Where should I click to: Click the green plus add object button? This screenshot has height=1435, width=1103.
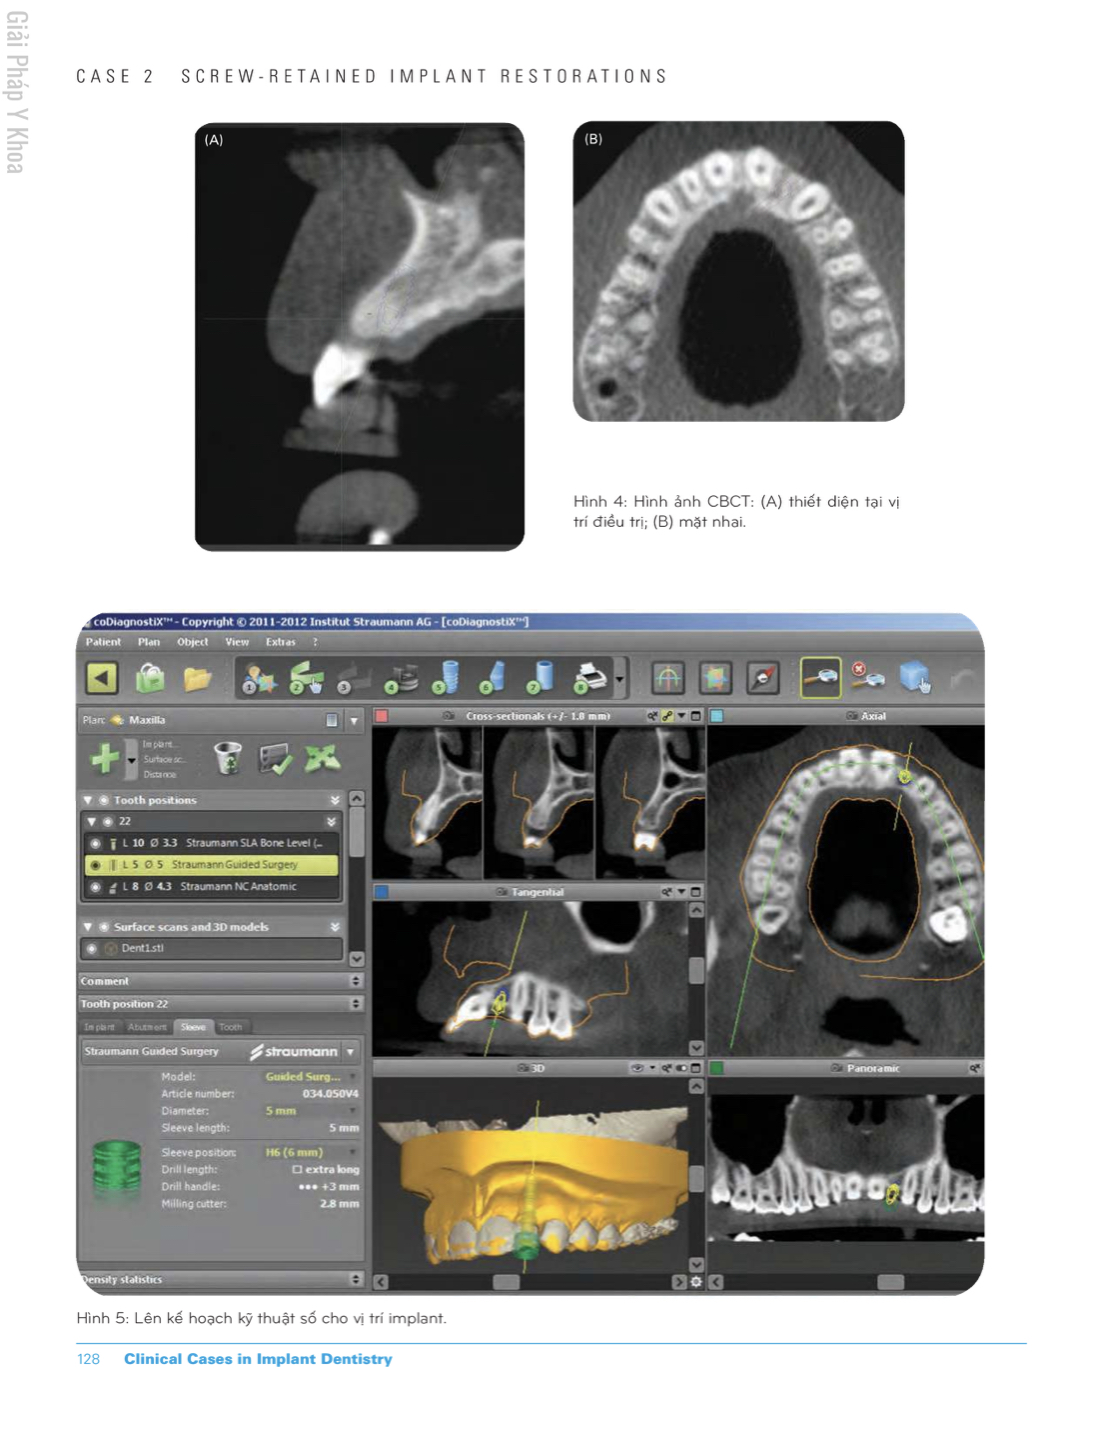click(105, 759)
